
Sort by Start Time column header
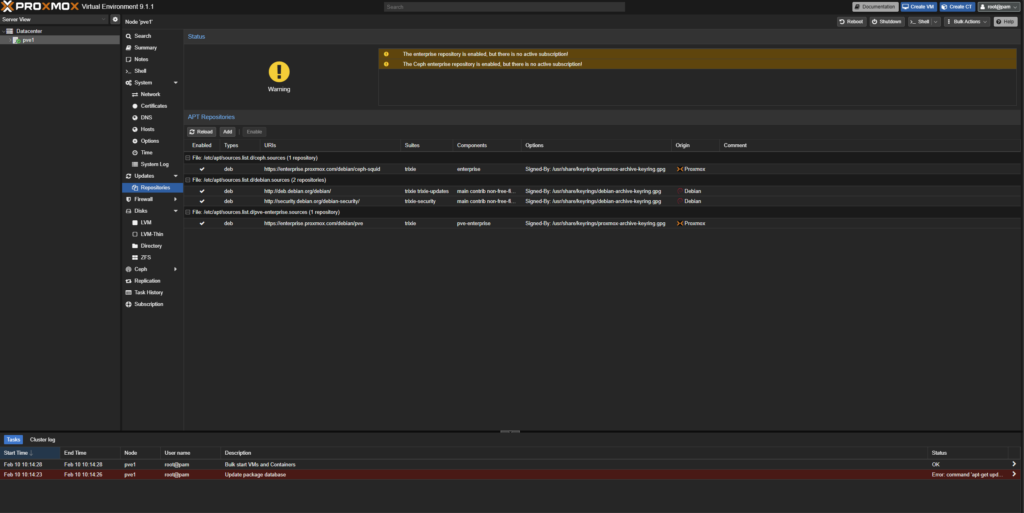point(30,453)
